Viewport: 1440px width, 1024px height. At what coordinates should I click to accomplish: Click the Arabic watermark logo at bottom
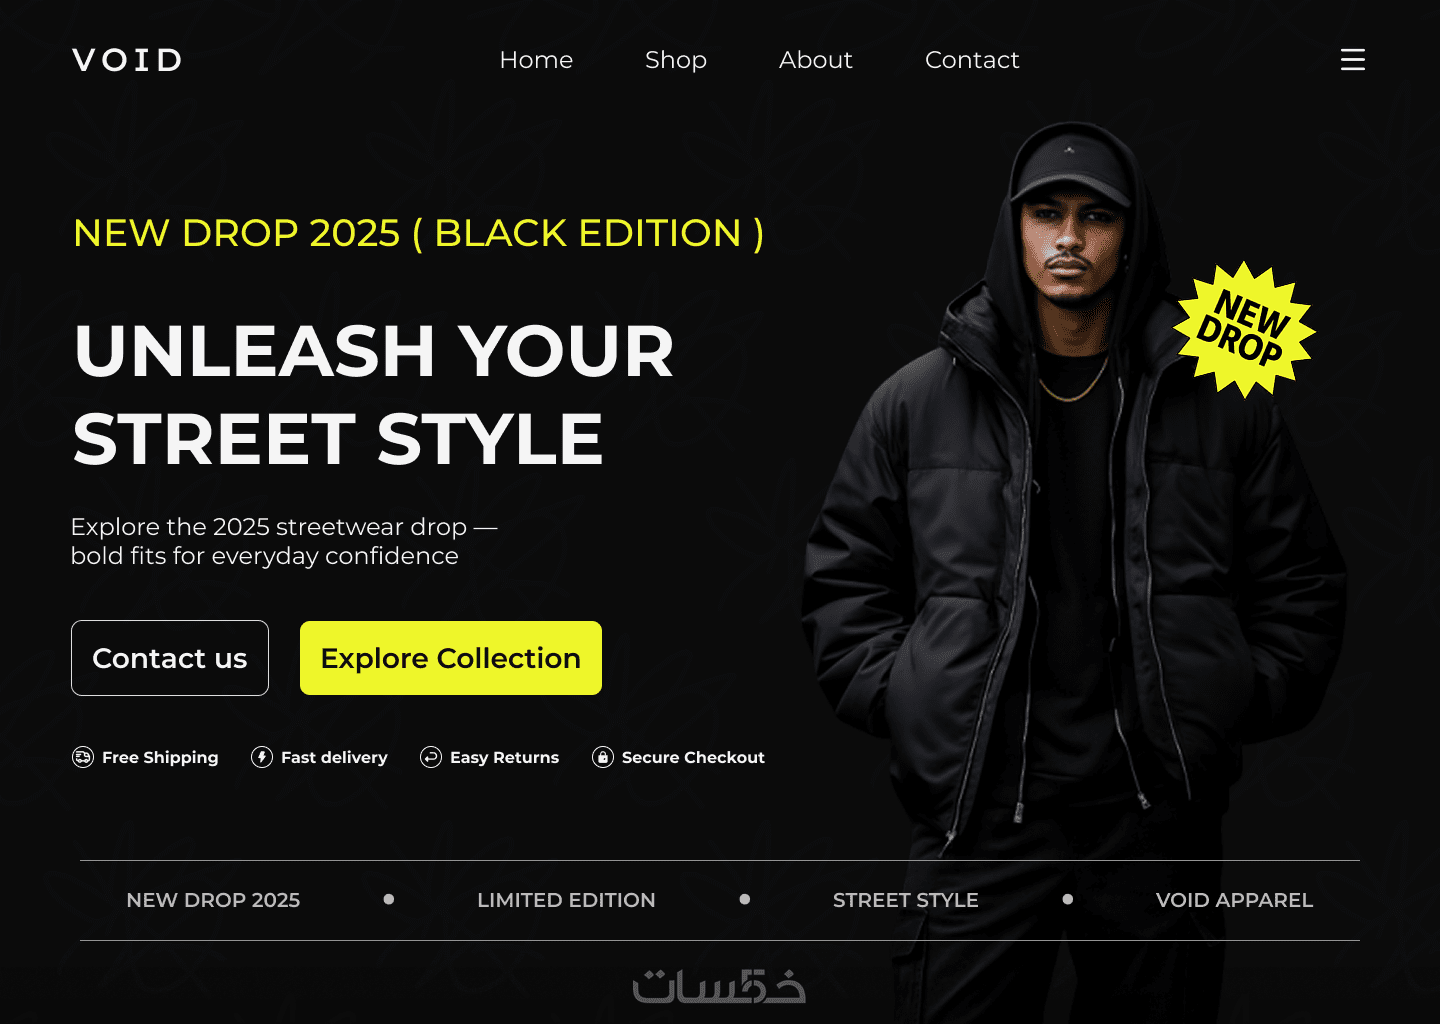[719, 986]
